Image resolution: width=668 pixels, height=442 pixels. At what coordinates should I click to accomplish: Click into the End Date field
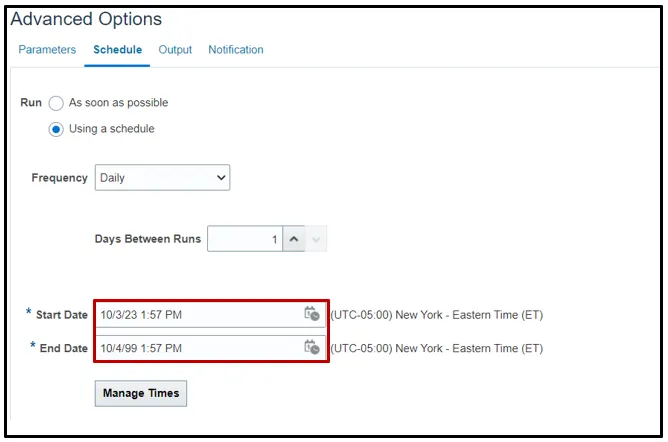pos(195,348)
